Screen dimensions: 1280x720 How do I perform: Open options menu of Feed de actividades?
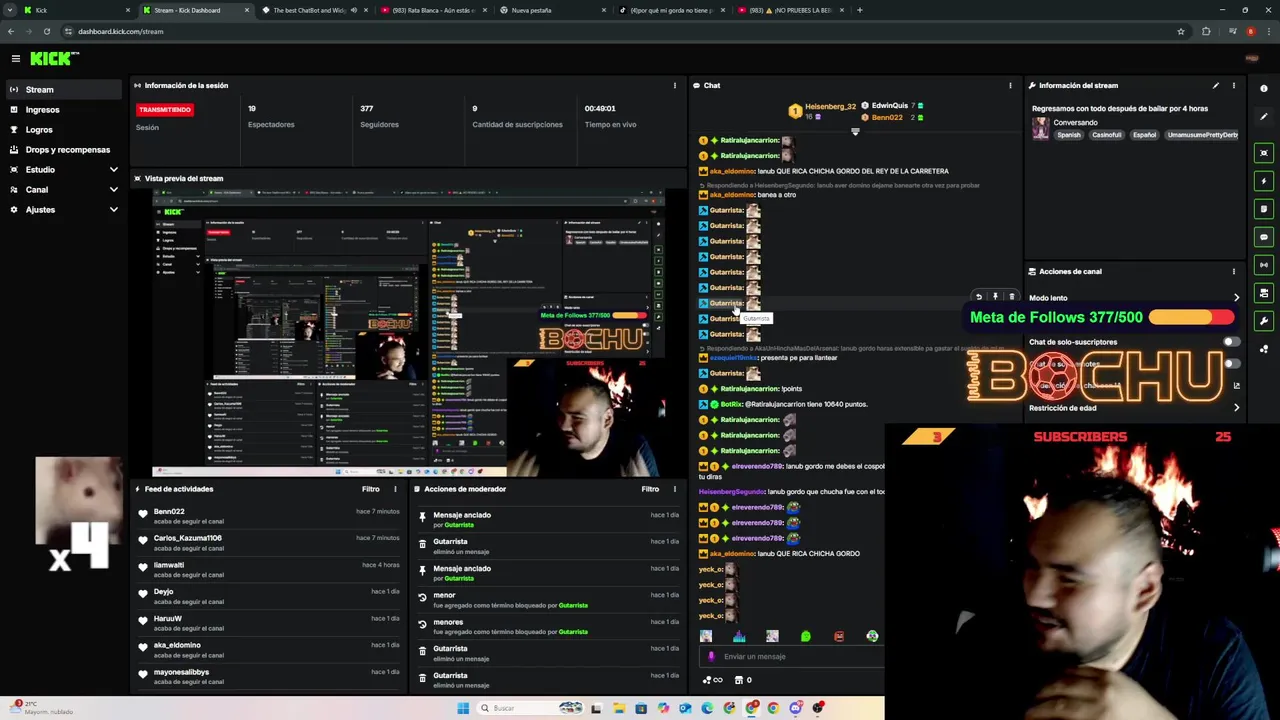click(x=395, y=489)
